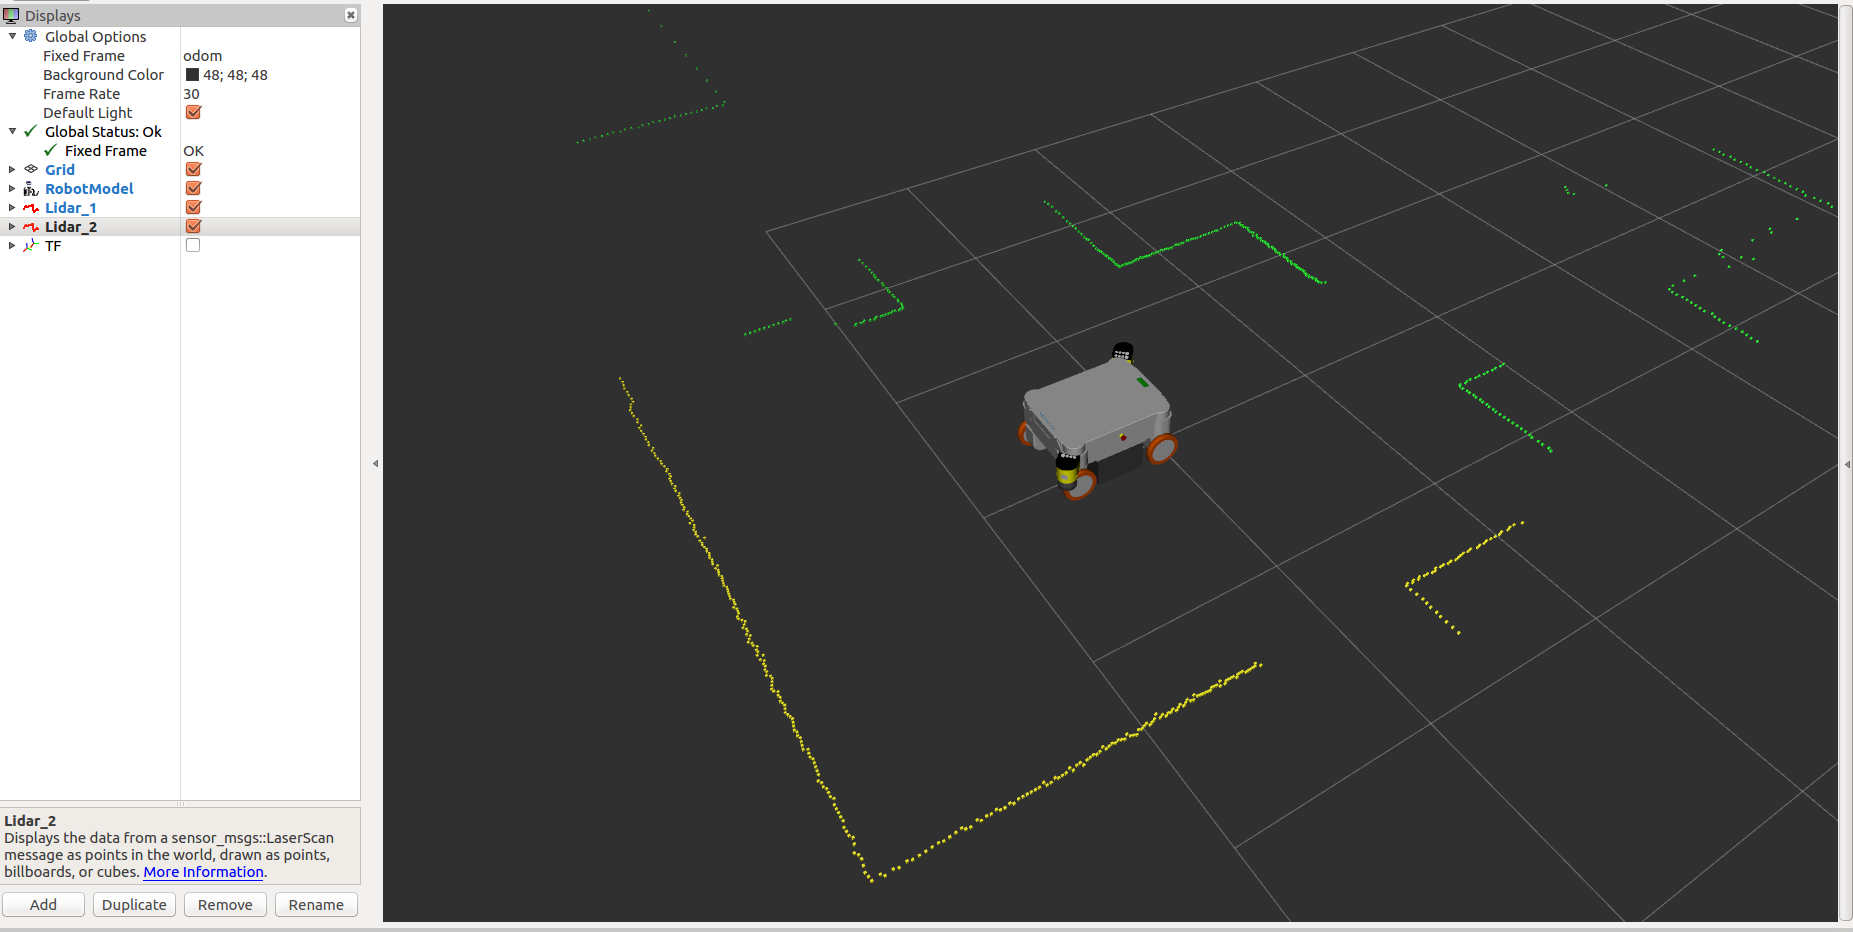Screen dimensions: 1853x932
Task: Click the Fixed Frame OK status value
Action: coord(194,150)
